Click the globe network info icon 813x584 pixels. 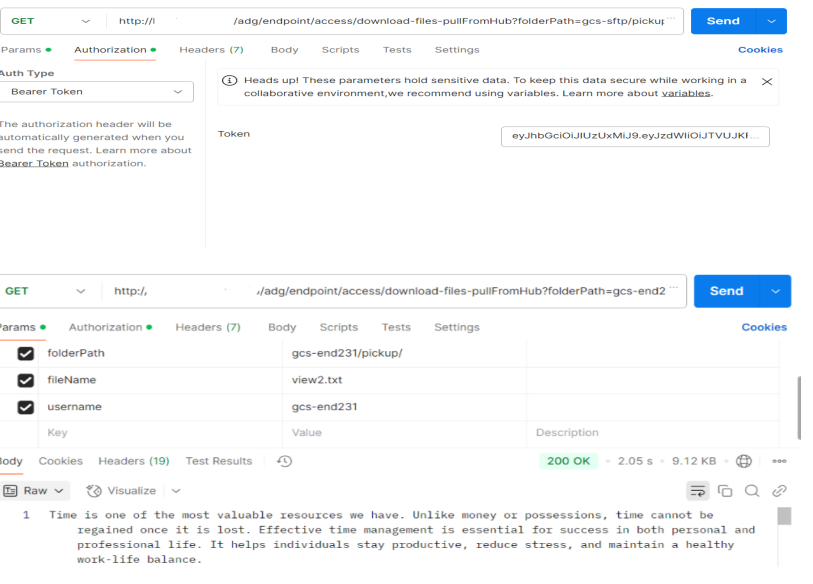[x=743, y=461]
